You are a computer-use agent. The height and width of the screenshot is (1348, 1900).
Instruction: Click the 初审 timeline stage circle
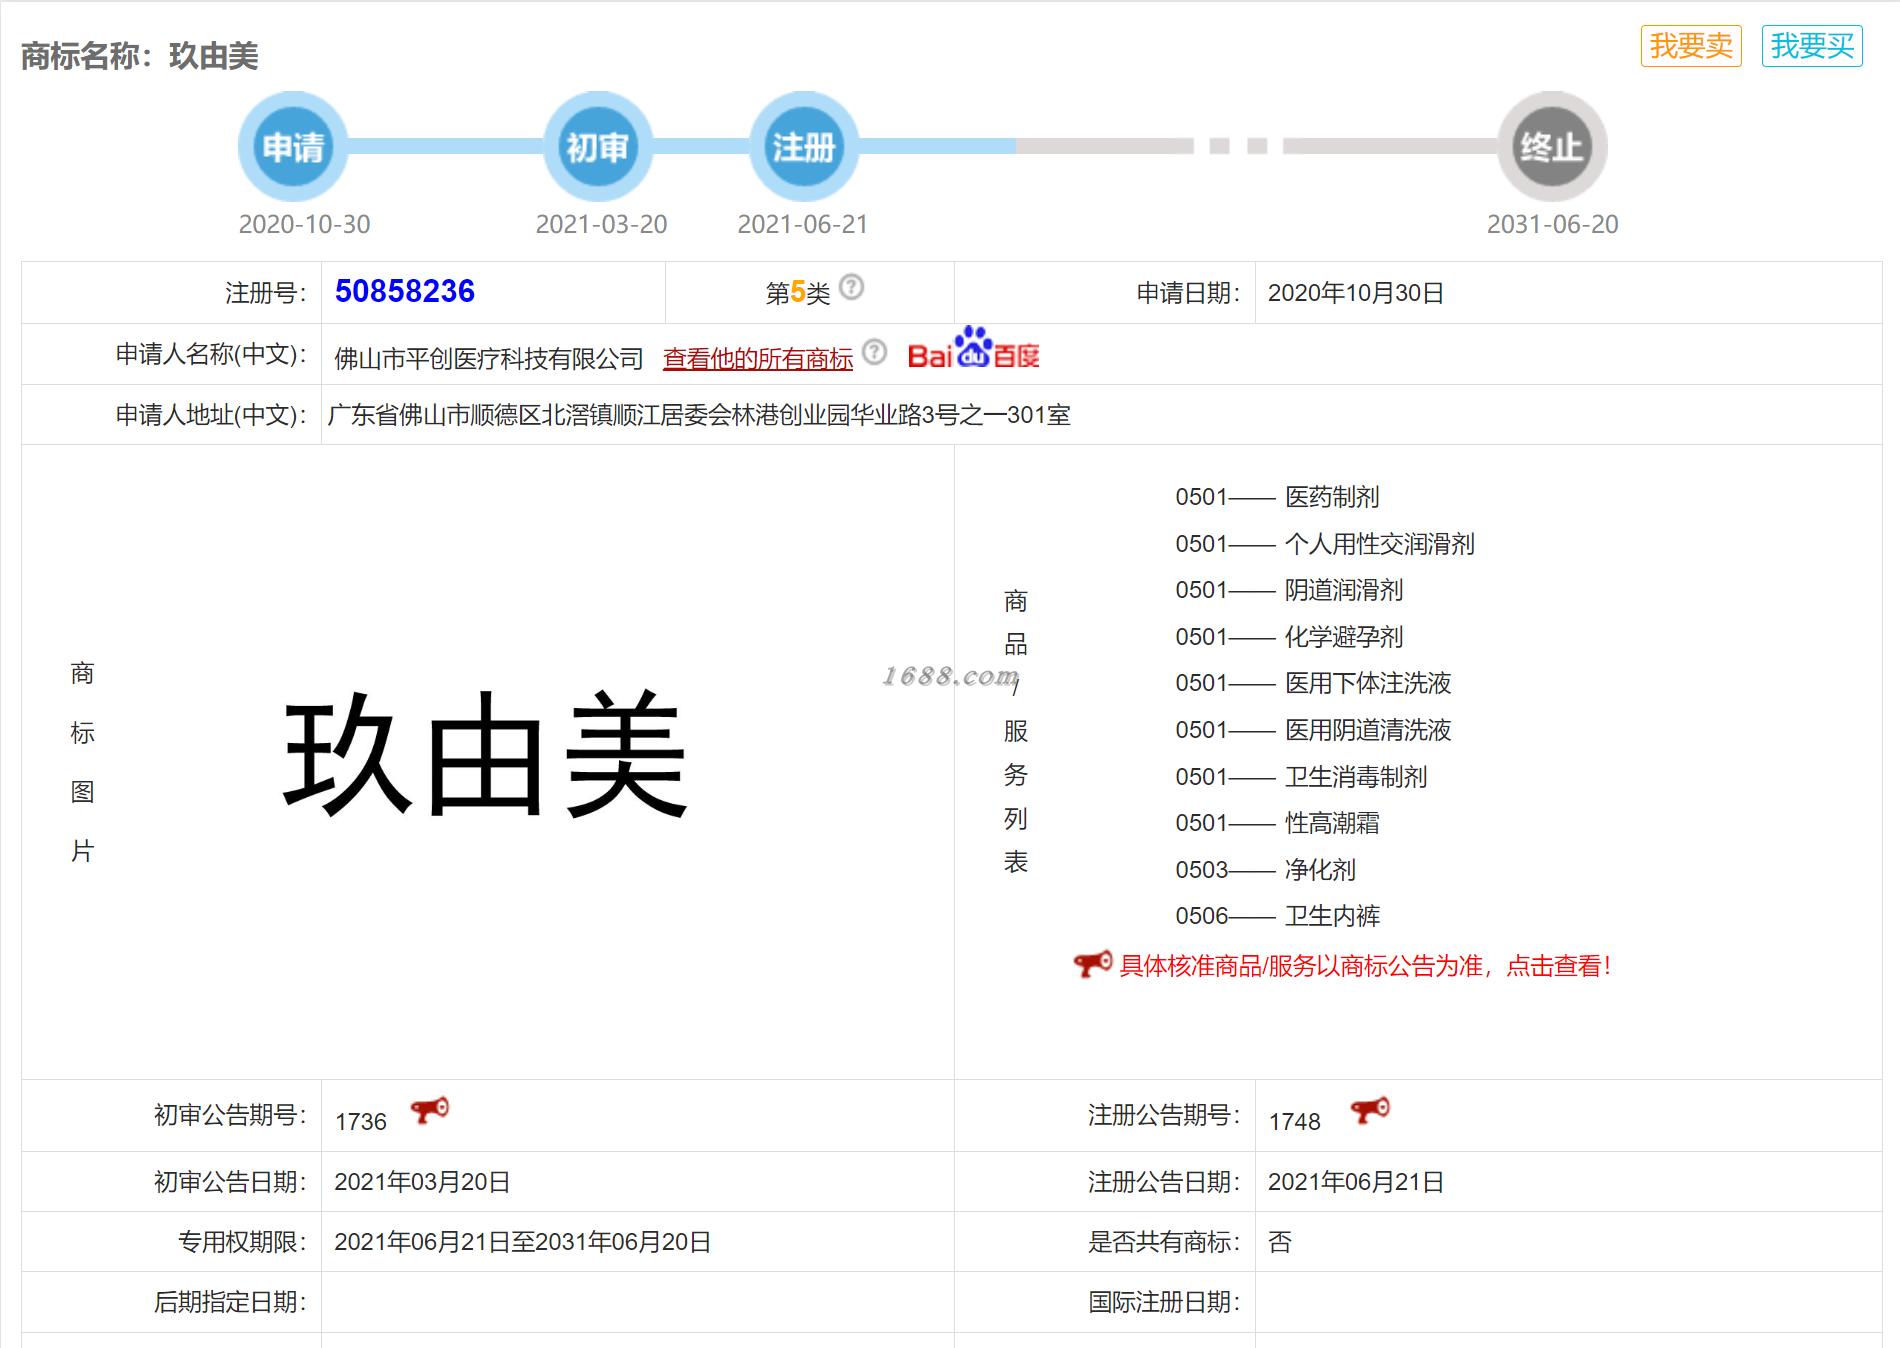598,147
